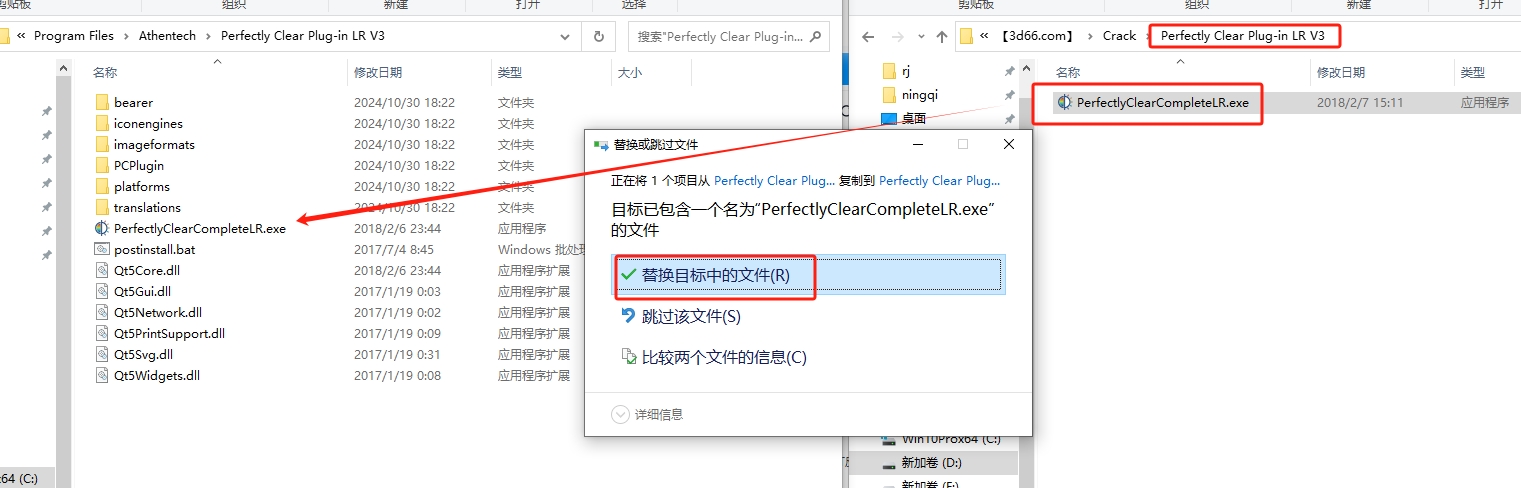Expand chevron between 【3d66.com】 and Crack
This screenshot has width=1521, height=488.
[x=1089, y=36]
